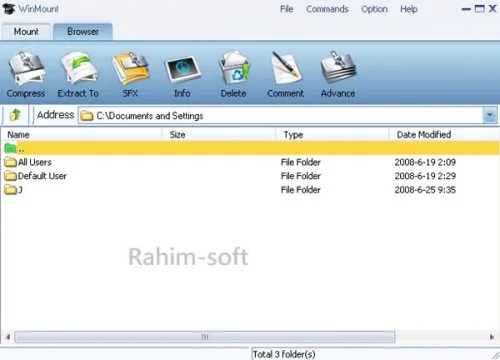Select the Default User folder icon
Viewport: 500px width, 360px height.
[x=11, y=176]
